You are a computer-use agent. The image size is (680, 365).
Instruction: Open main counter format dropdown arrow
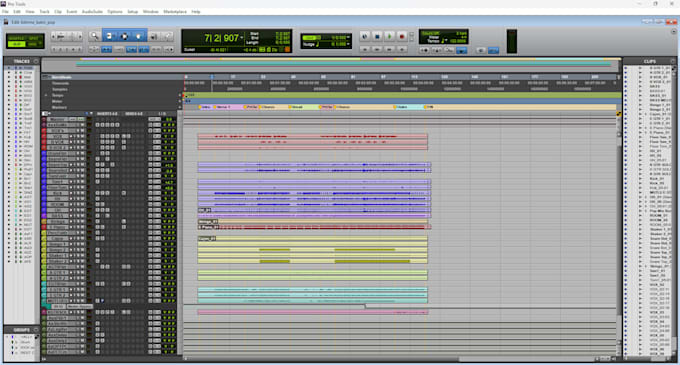[242, 38]
